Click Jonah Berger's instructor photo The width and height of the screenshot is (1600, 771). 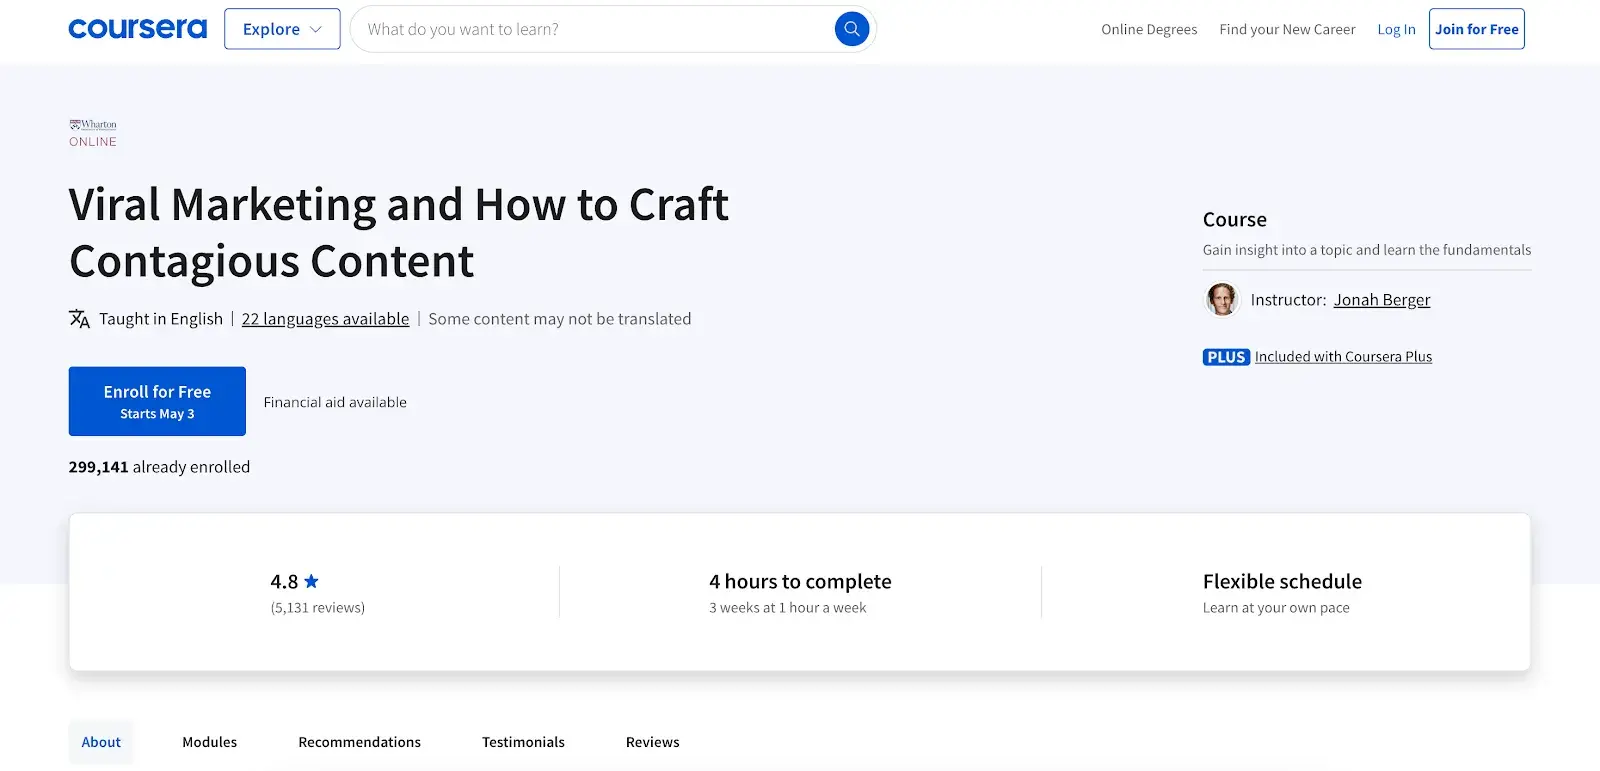pos(1221,300)
